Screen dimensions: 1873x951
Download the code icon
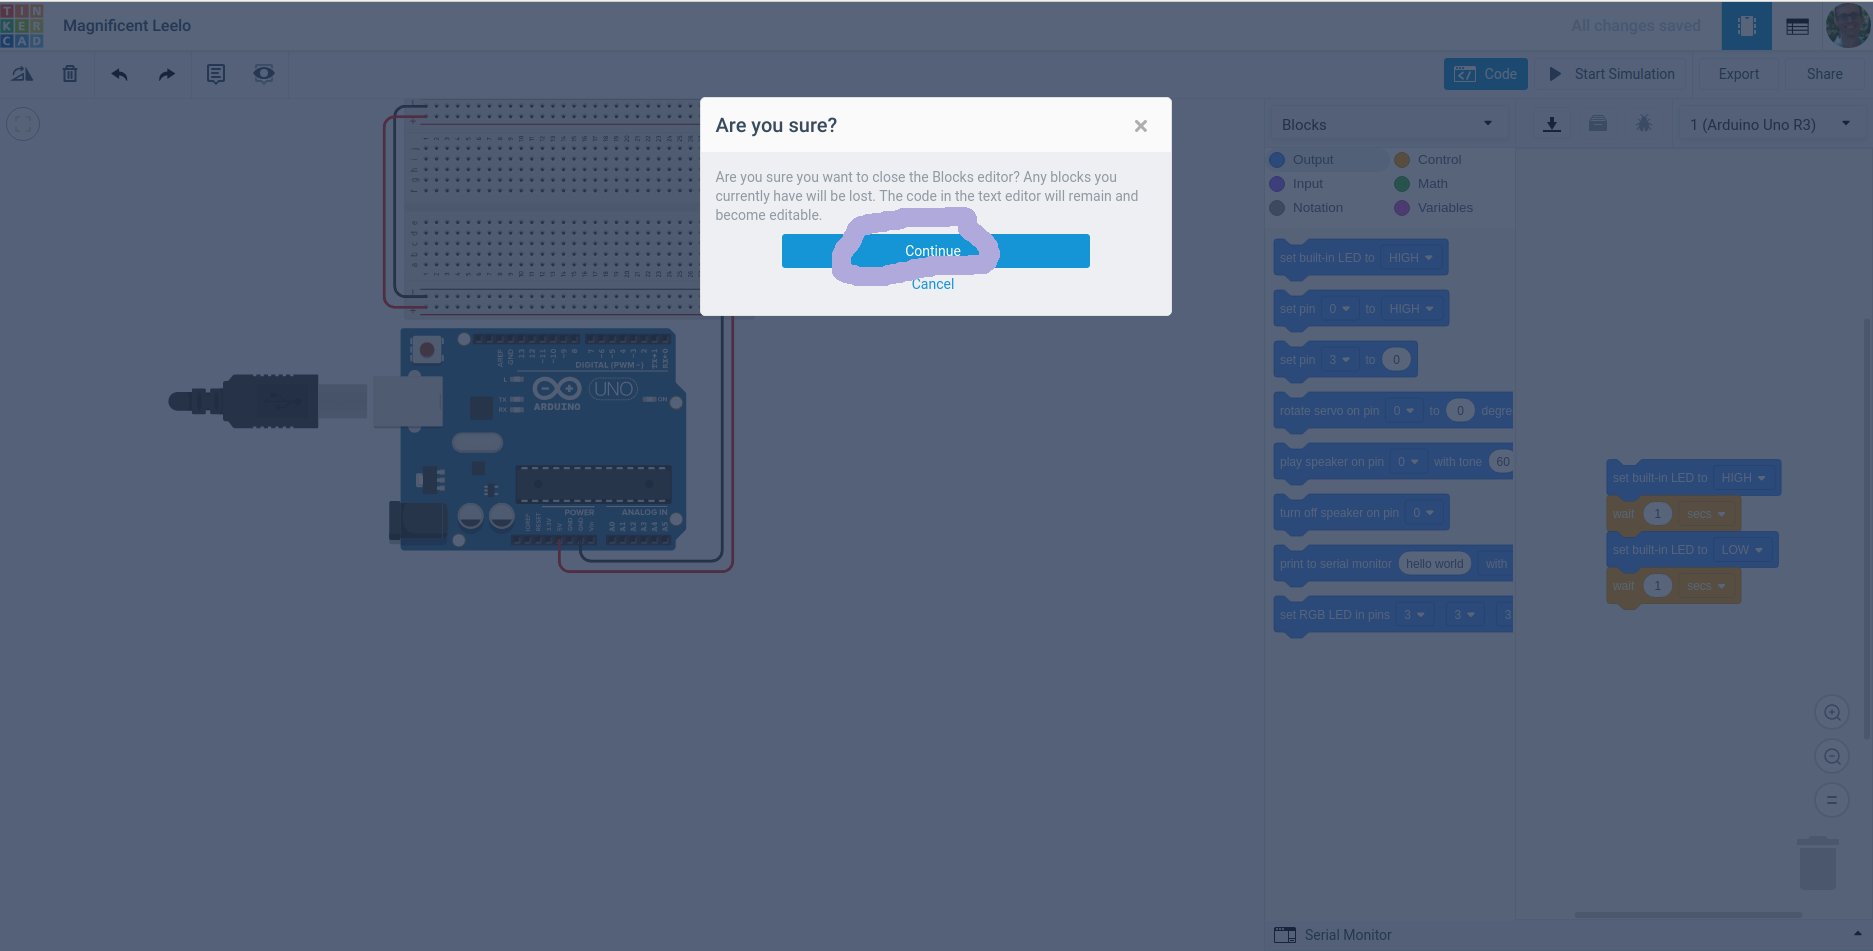pos(1551,124)
